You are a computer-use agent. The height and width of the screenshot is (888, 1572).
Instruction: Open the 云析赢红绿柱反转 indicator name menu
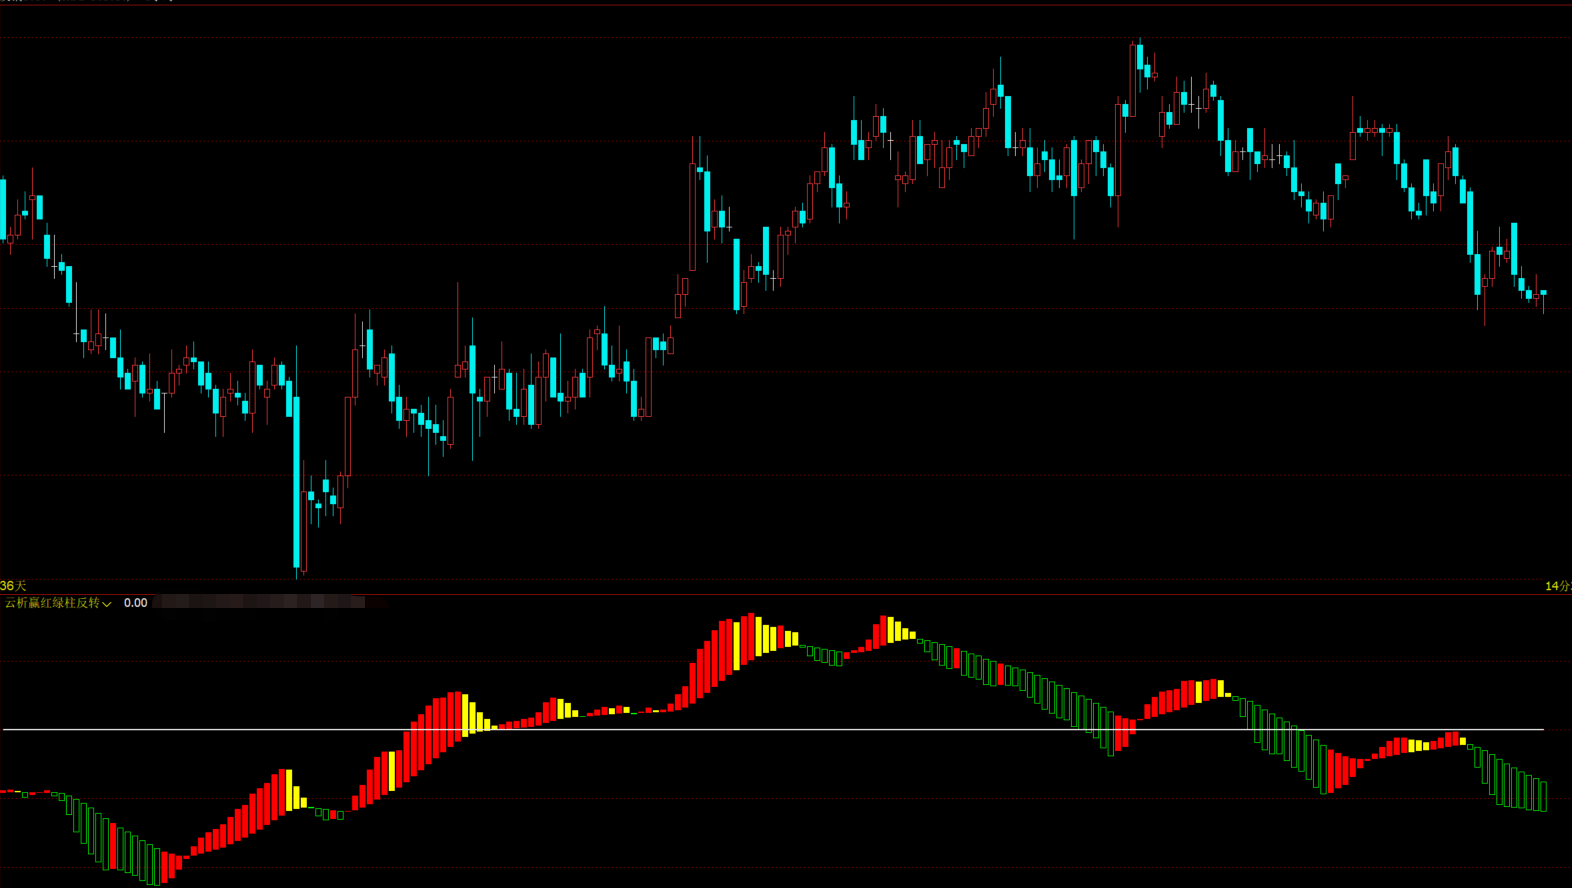tap(52, 603)
